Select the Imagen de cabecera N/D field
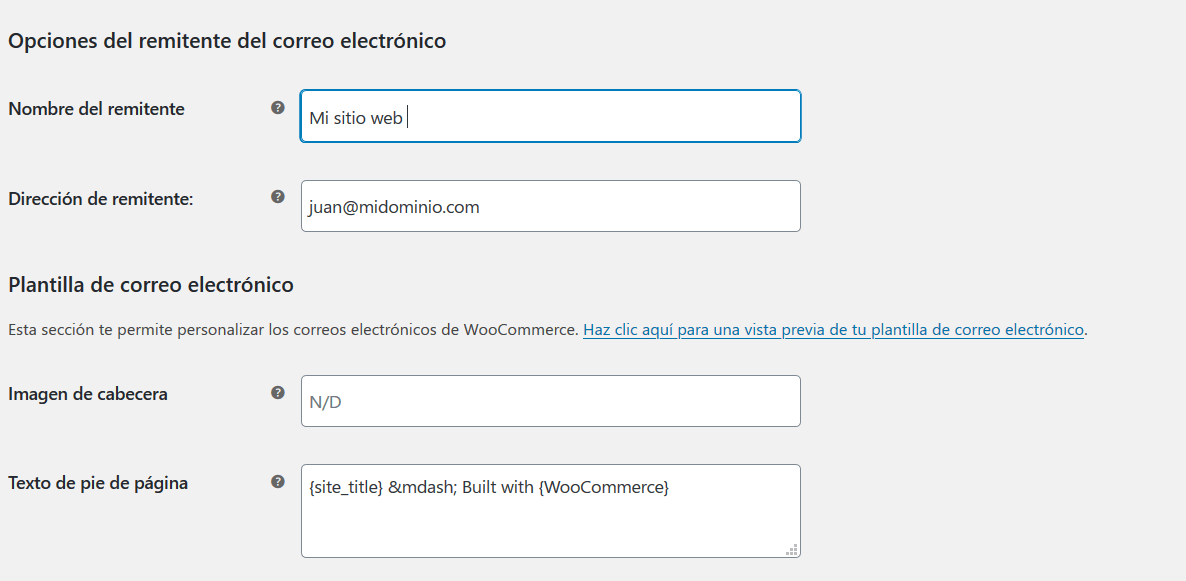The height and width of the screenshot is (581, 1186). [x=551, y=401]
